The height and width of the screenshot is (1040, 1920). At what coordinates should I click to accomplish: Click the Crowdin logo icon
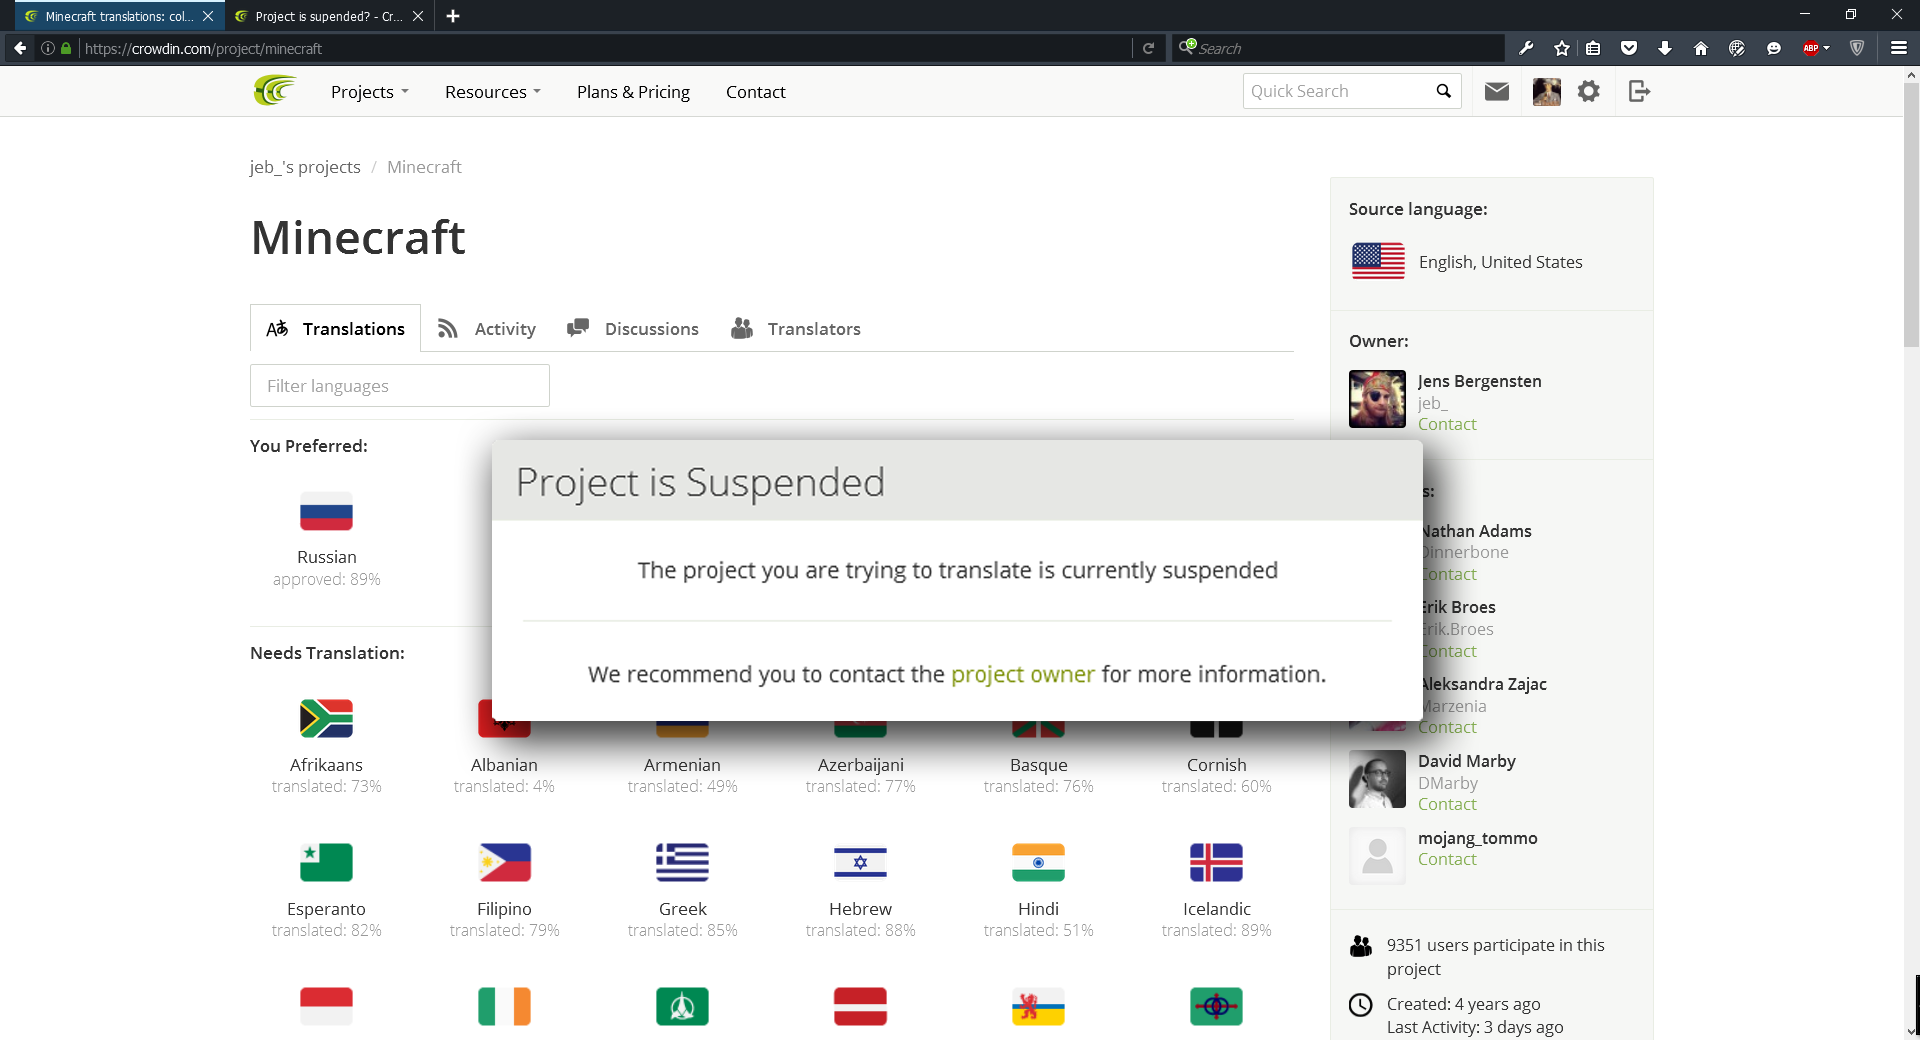point(275,91)
